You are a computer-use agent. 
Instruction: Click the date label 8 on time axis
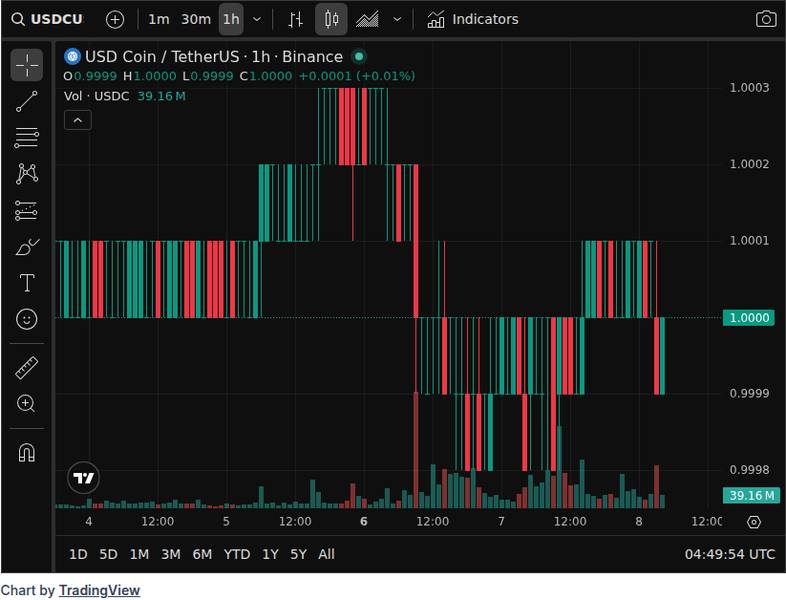point(639,521)
